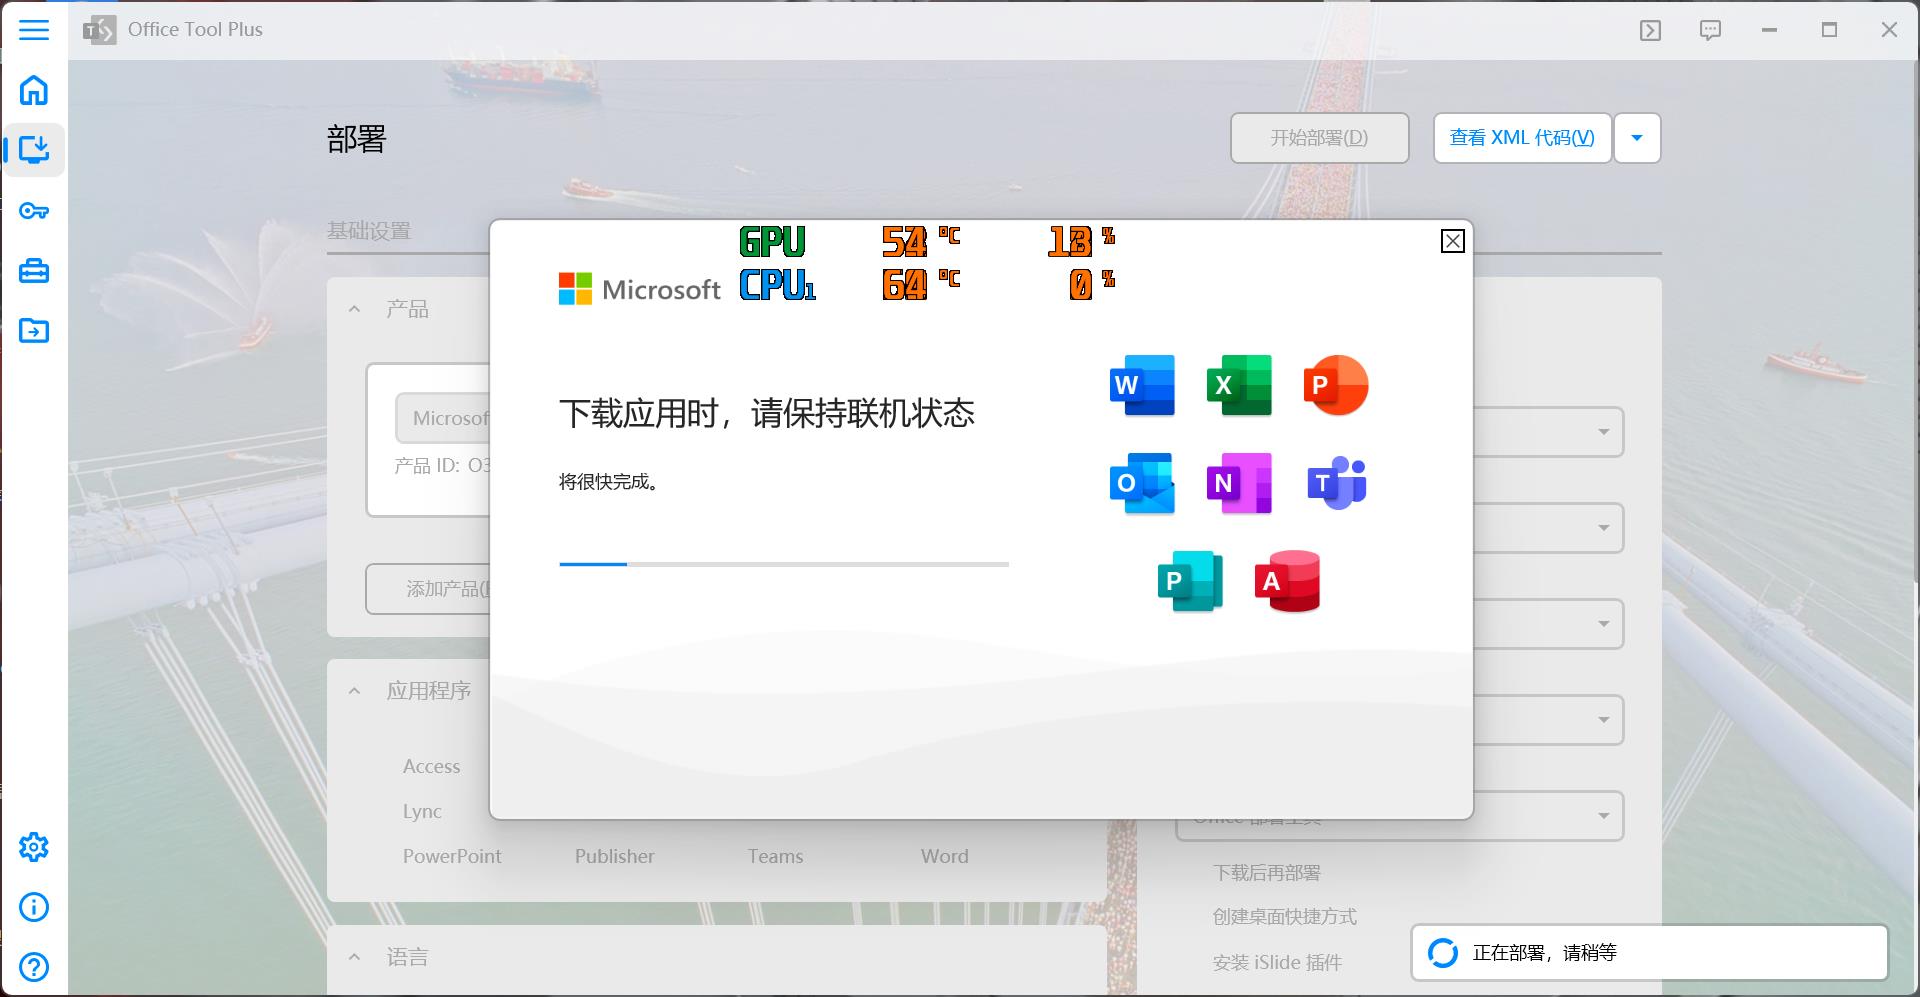1920x997 pixels.
Task: Collapse the 产品 section
Action: point(354,308)
